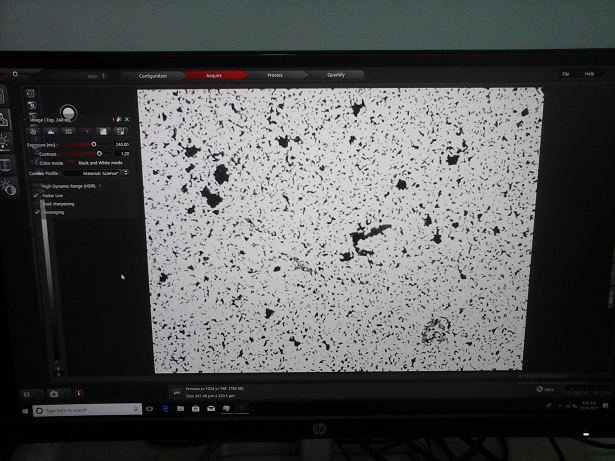Image resolution: width=615 pixels, height=461 pixels.
Task: Click the Help menu
Action: pos(590,74)
